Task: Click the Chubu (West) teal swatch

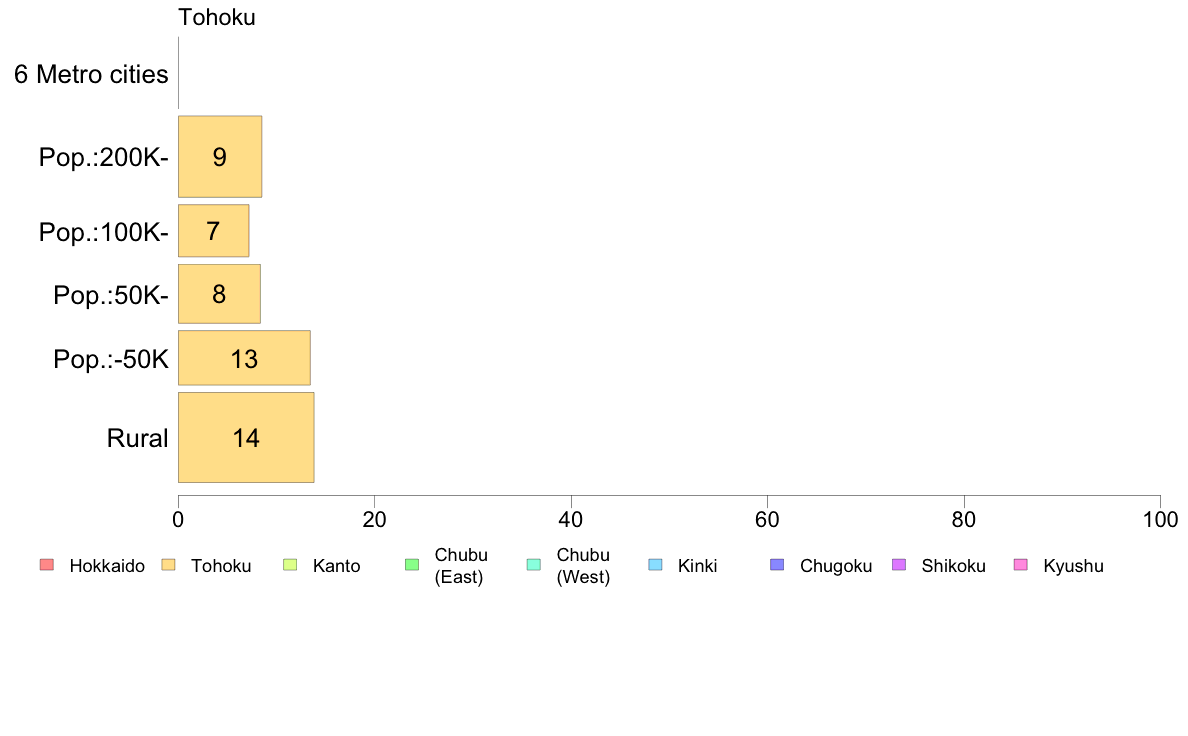Action: point(533,565)
